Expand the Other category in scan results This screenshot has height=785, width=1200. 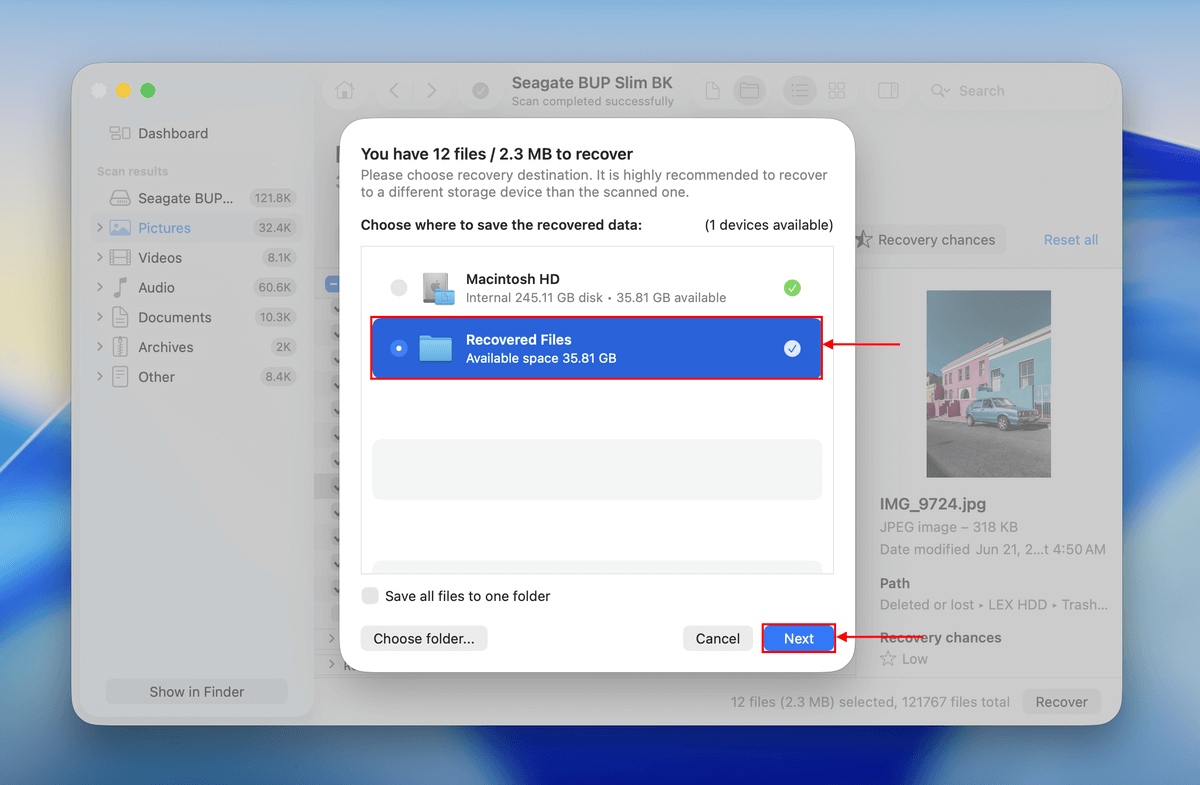[x=100, y=377]
